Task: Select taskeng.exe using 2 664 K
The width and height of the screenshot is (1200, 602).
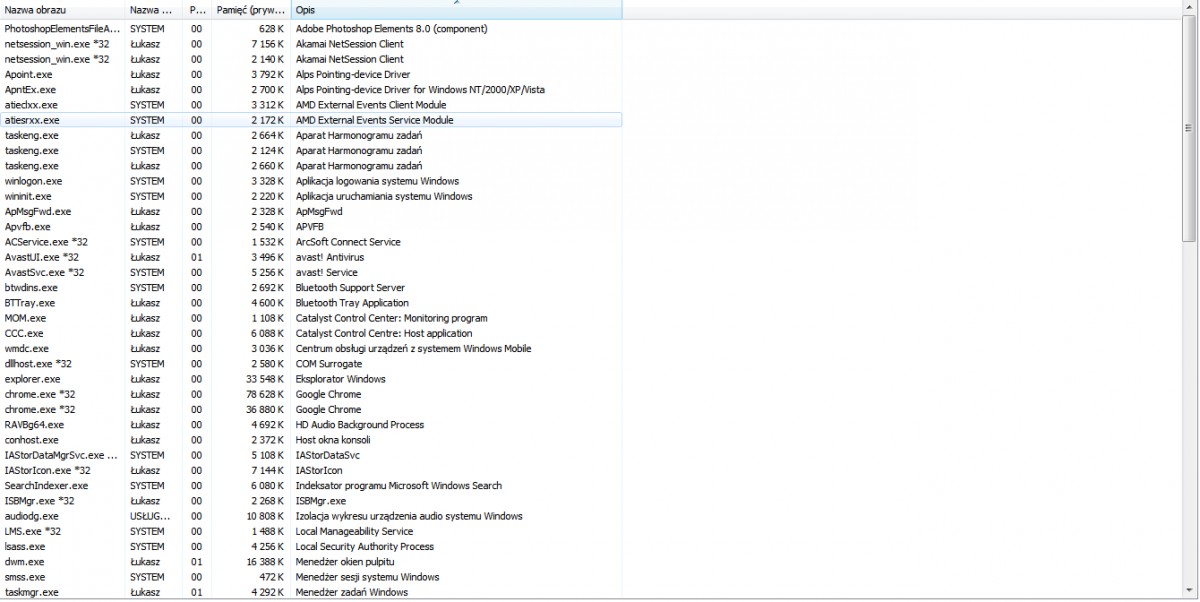Action: [x=311, y=135]
